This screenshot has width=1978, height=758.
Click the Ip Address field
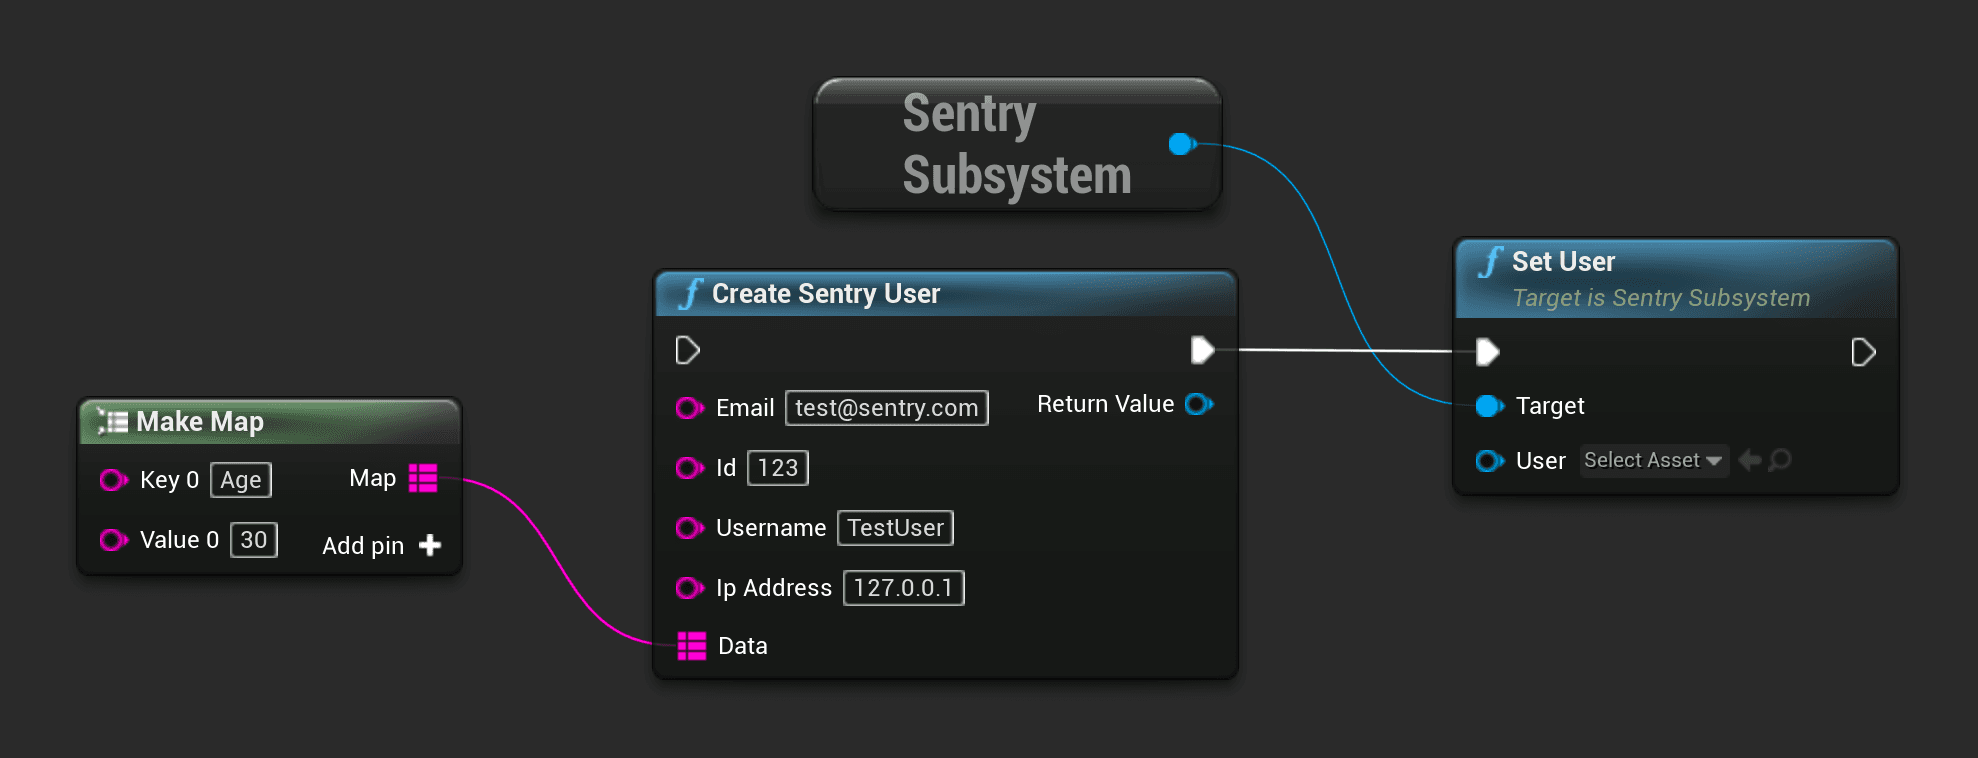point(903,588)
